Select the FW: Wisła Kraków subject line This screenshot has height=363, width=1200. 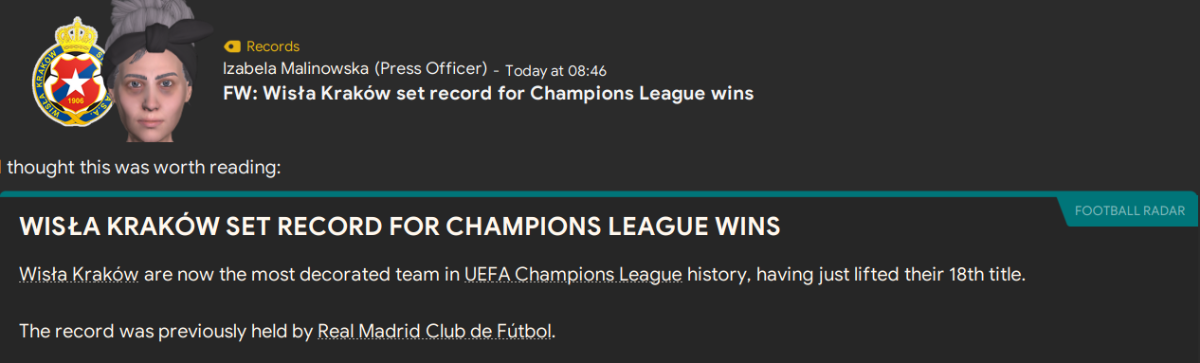(x=488, y=93)
